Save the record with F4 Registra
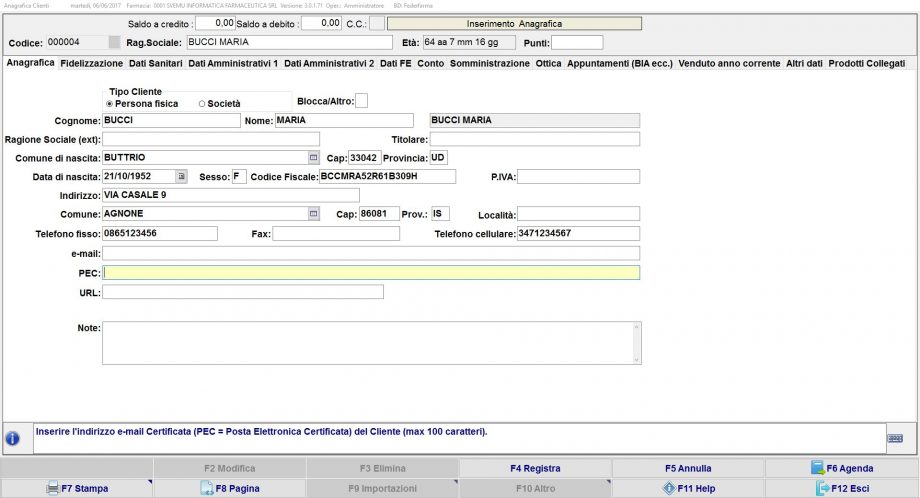This screenshot has width=920, height=498. pos(535,468)
